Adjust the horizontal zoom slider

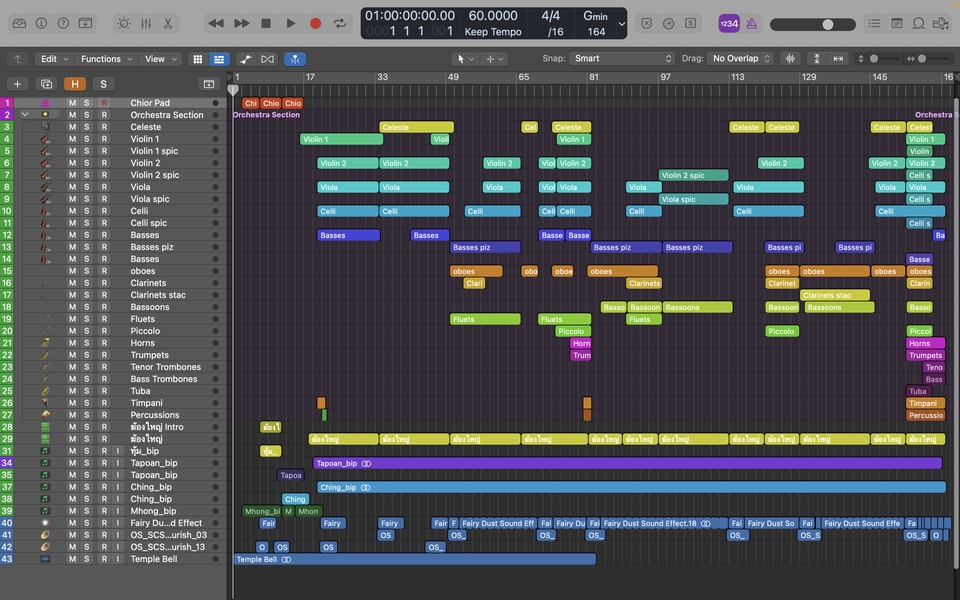(929, 59)
